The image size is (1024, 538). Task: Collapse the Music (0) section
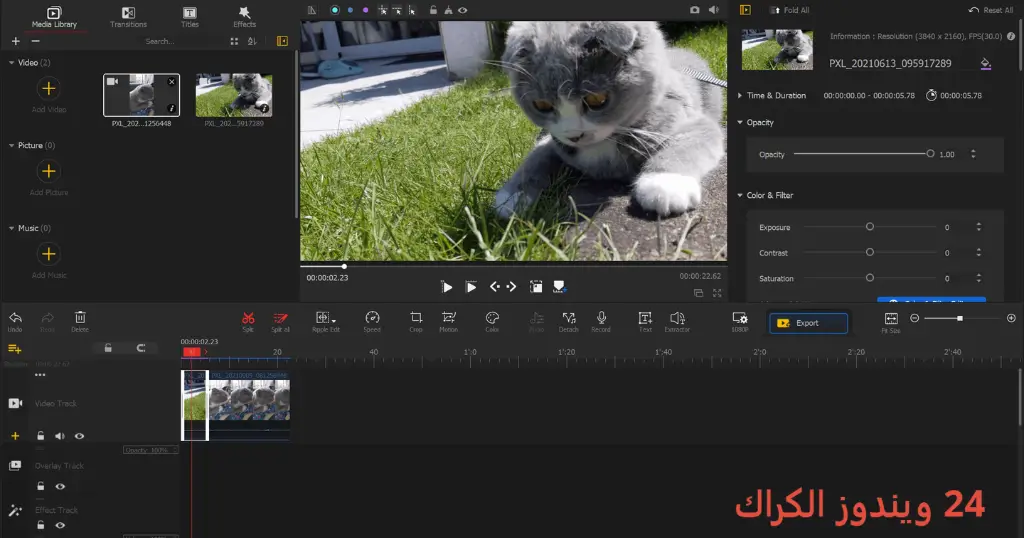click(11, 229)
